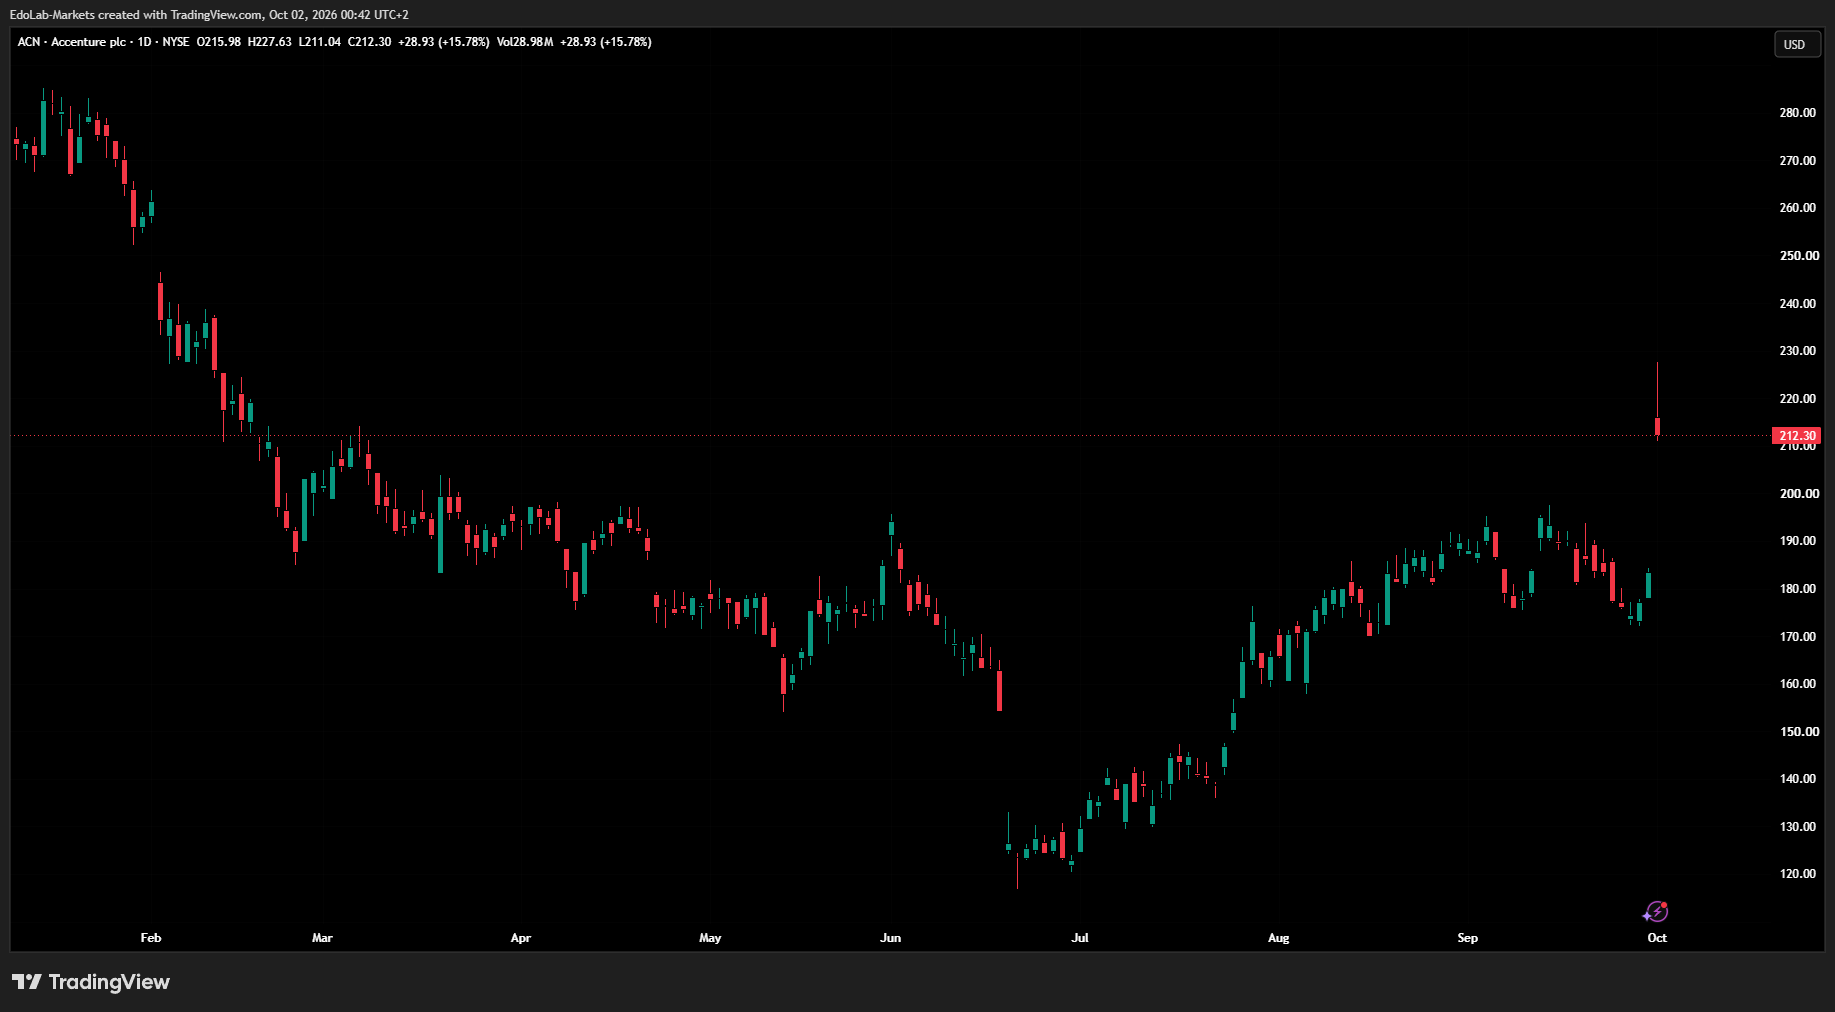Click the lightning event icon above Oct
The width and height of the screenshot is (1835, 1012).
[1656, 911]
